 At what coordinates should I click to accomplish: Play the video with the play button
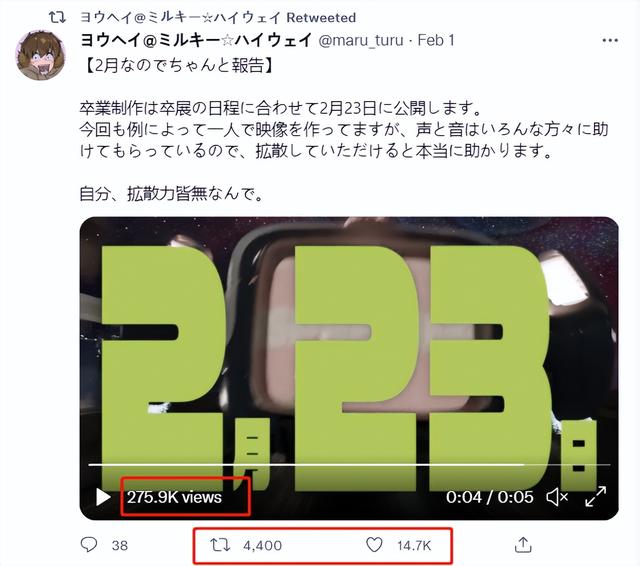[x=103, y=497]
